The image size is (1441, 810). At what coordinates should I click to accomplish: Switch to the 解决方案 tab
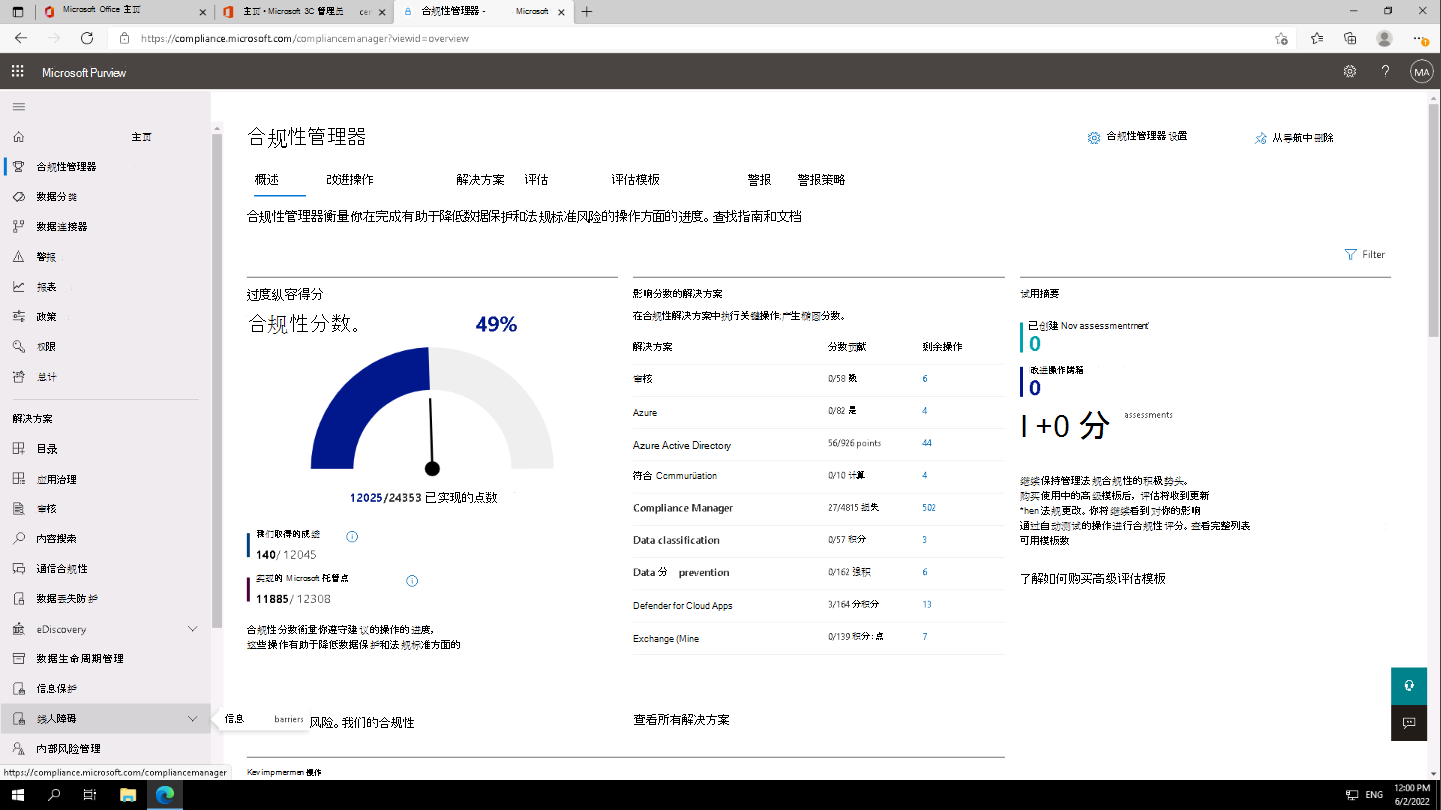(480, 180)
